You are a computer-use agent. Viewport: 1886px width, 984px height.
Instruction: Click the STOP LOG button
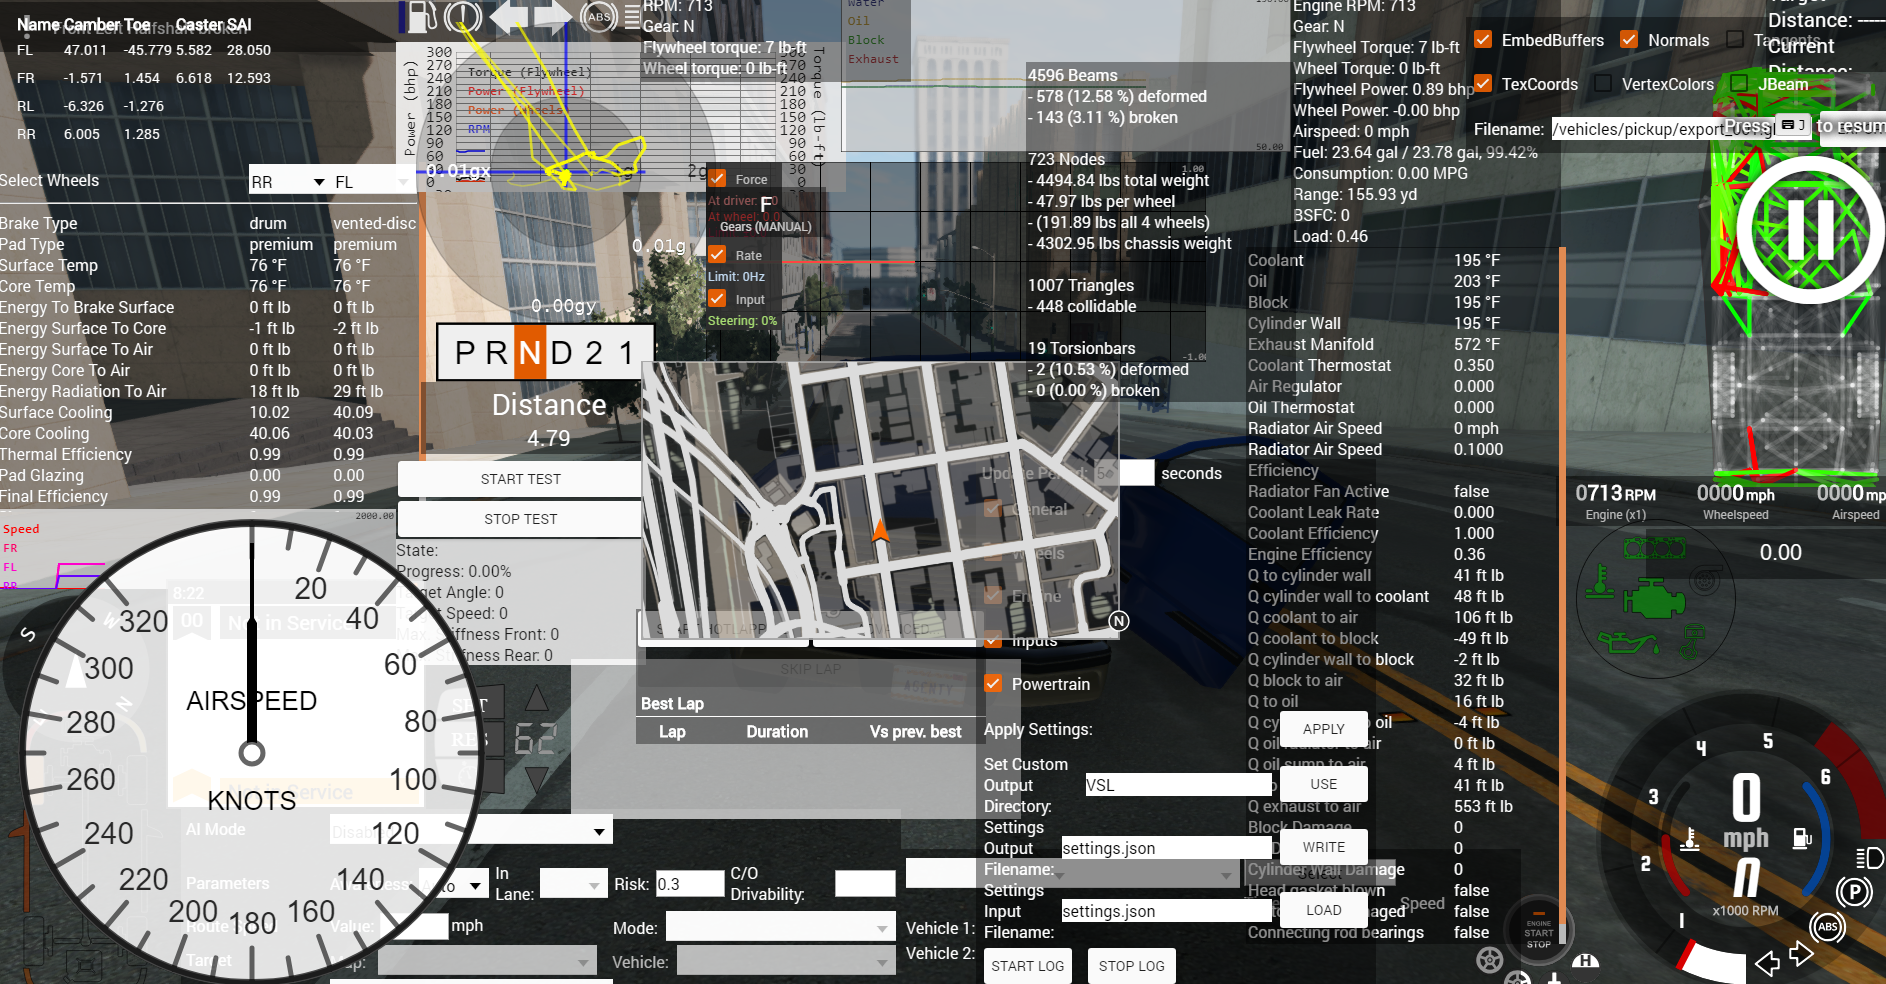[x=1131, y=966]
